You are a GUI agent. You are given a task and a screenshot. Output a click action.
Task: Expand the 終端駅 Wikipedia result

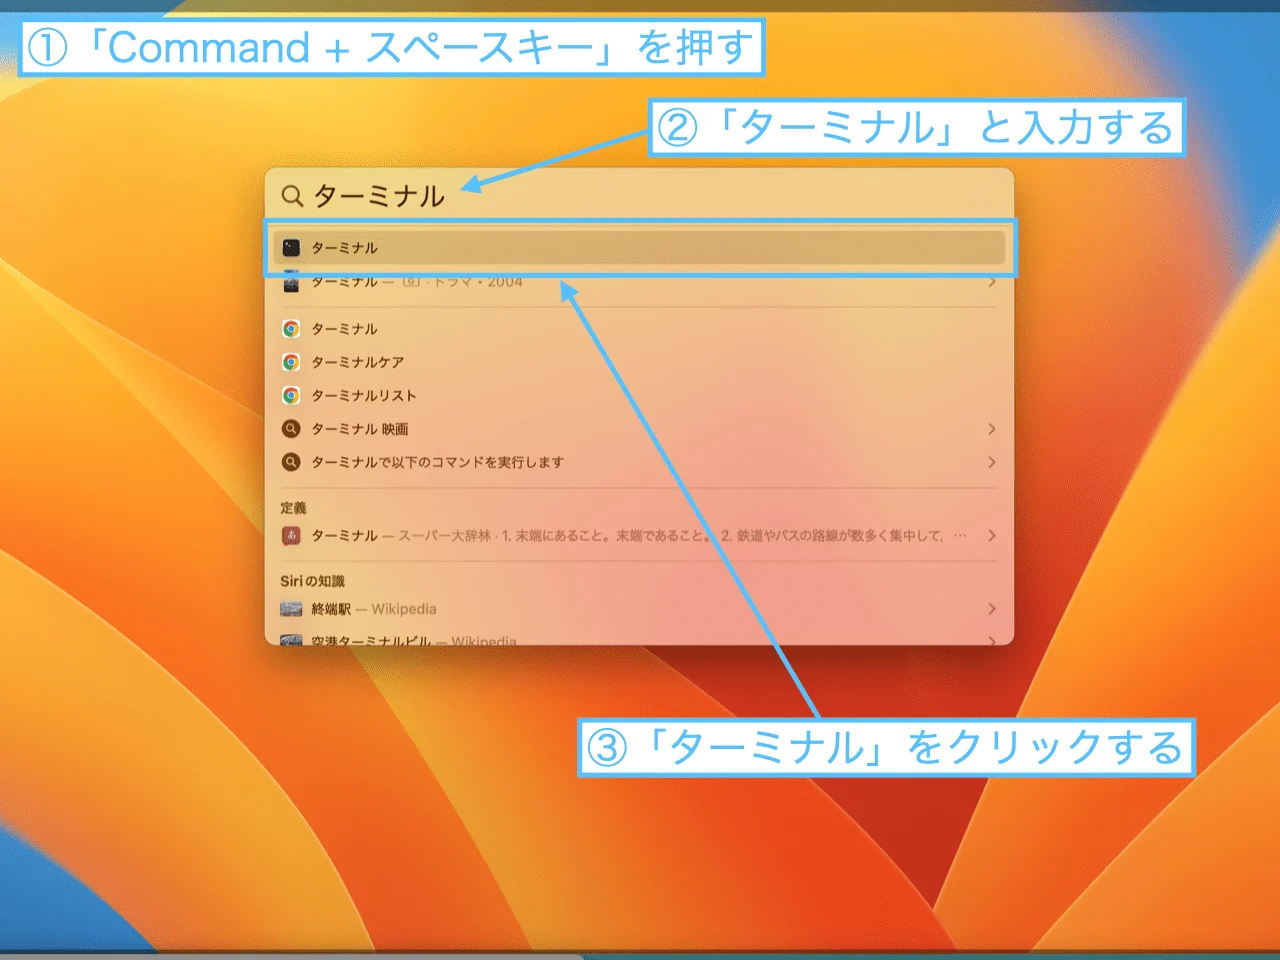coord(991,608)
